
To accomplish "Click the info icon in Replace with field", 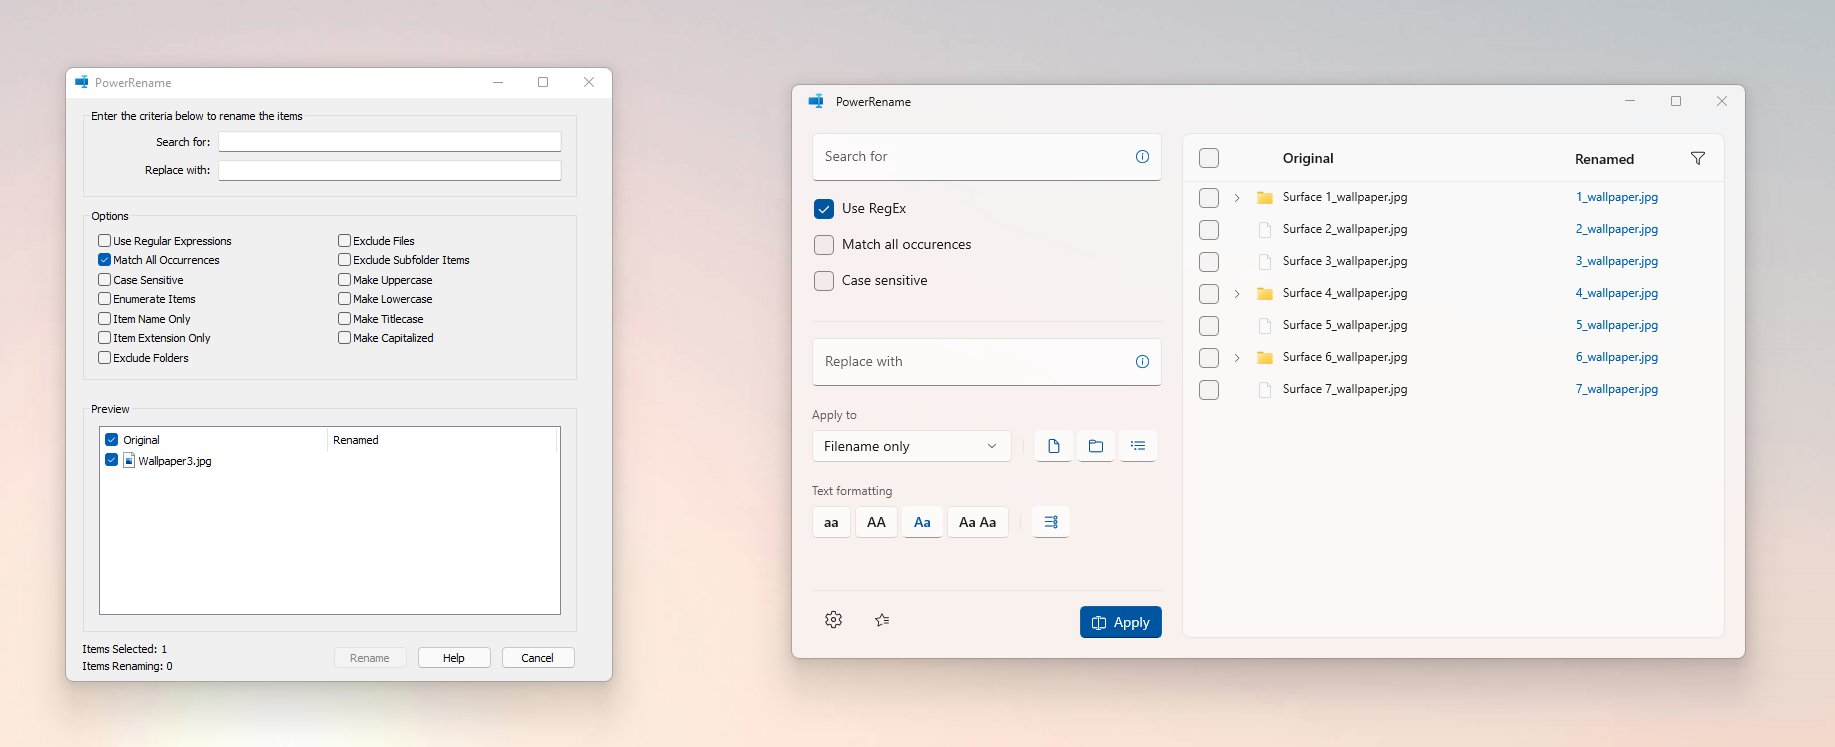I will [x=1142, y=362].
